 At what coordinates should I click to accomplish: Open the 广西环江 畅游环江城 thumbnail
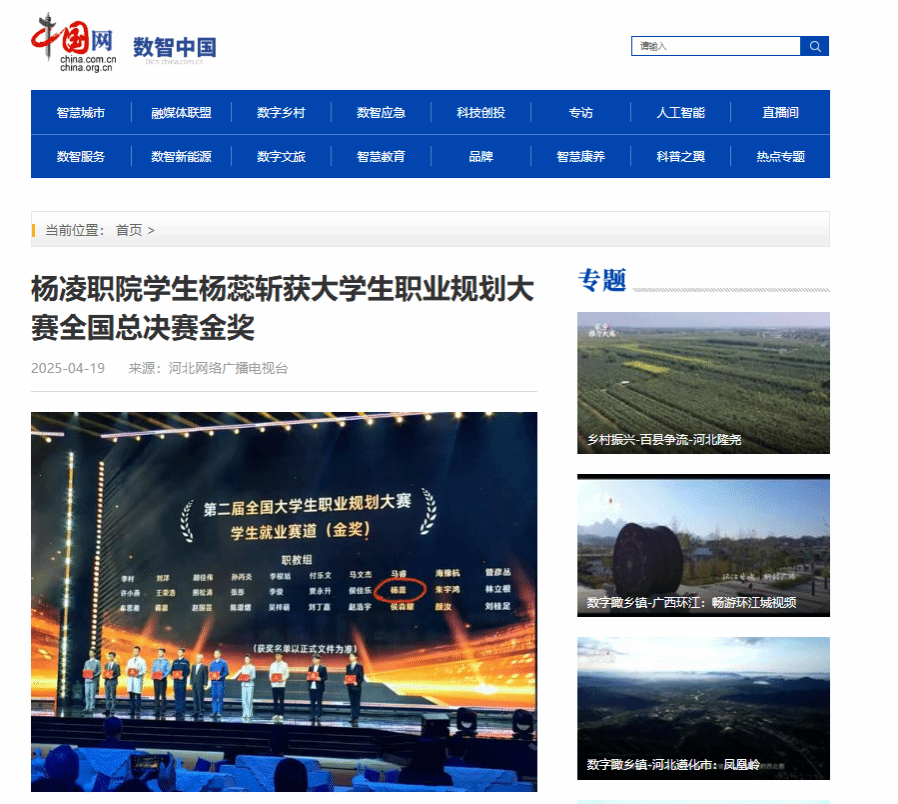(x=703, y=545)
